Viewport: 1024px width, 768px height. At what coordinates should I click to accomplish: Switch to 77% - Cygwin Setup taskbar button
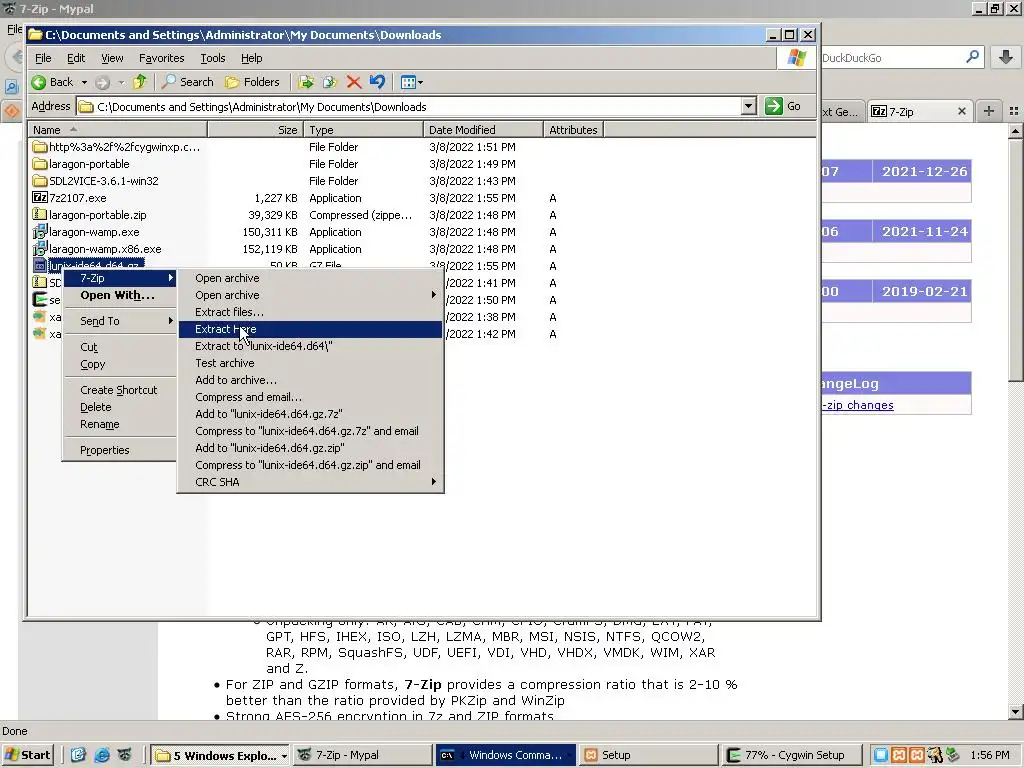point(792,755)
